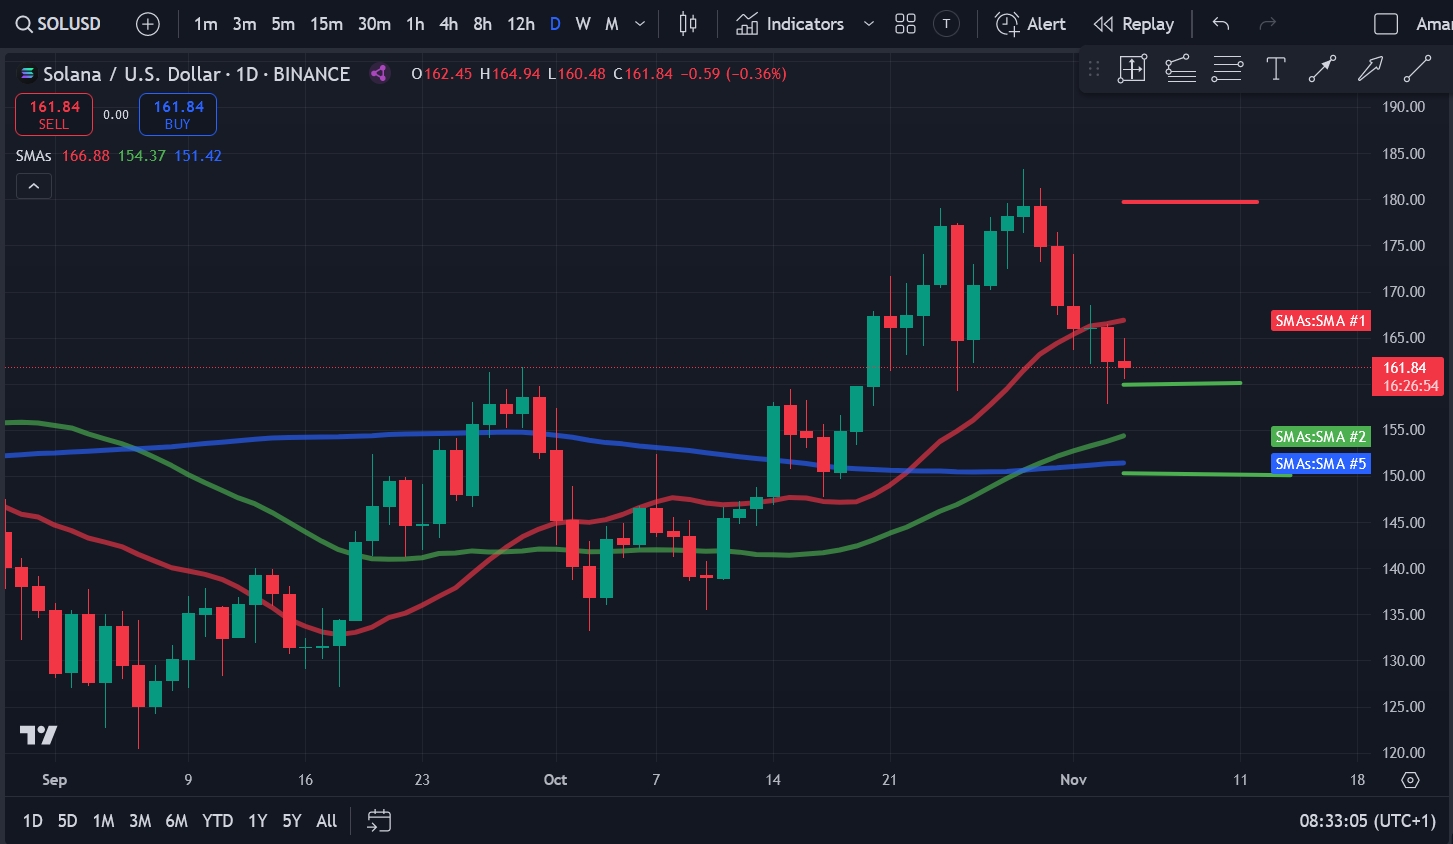1453x844 pixels.
Task: Open the Indicators favorites dropdown arrow
Action: [868, 24]
